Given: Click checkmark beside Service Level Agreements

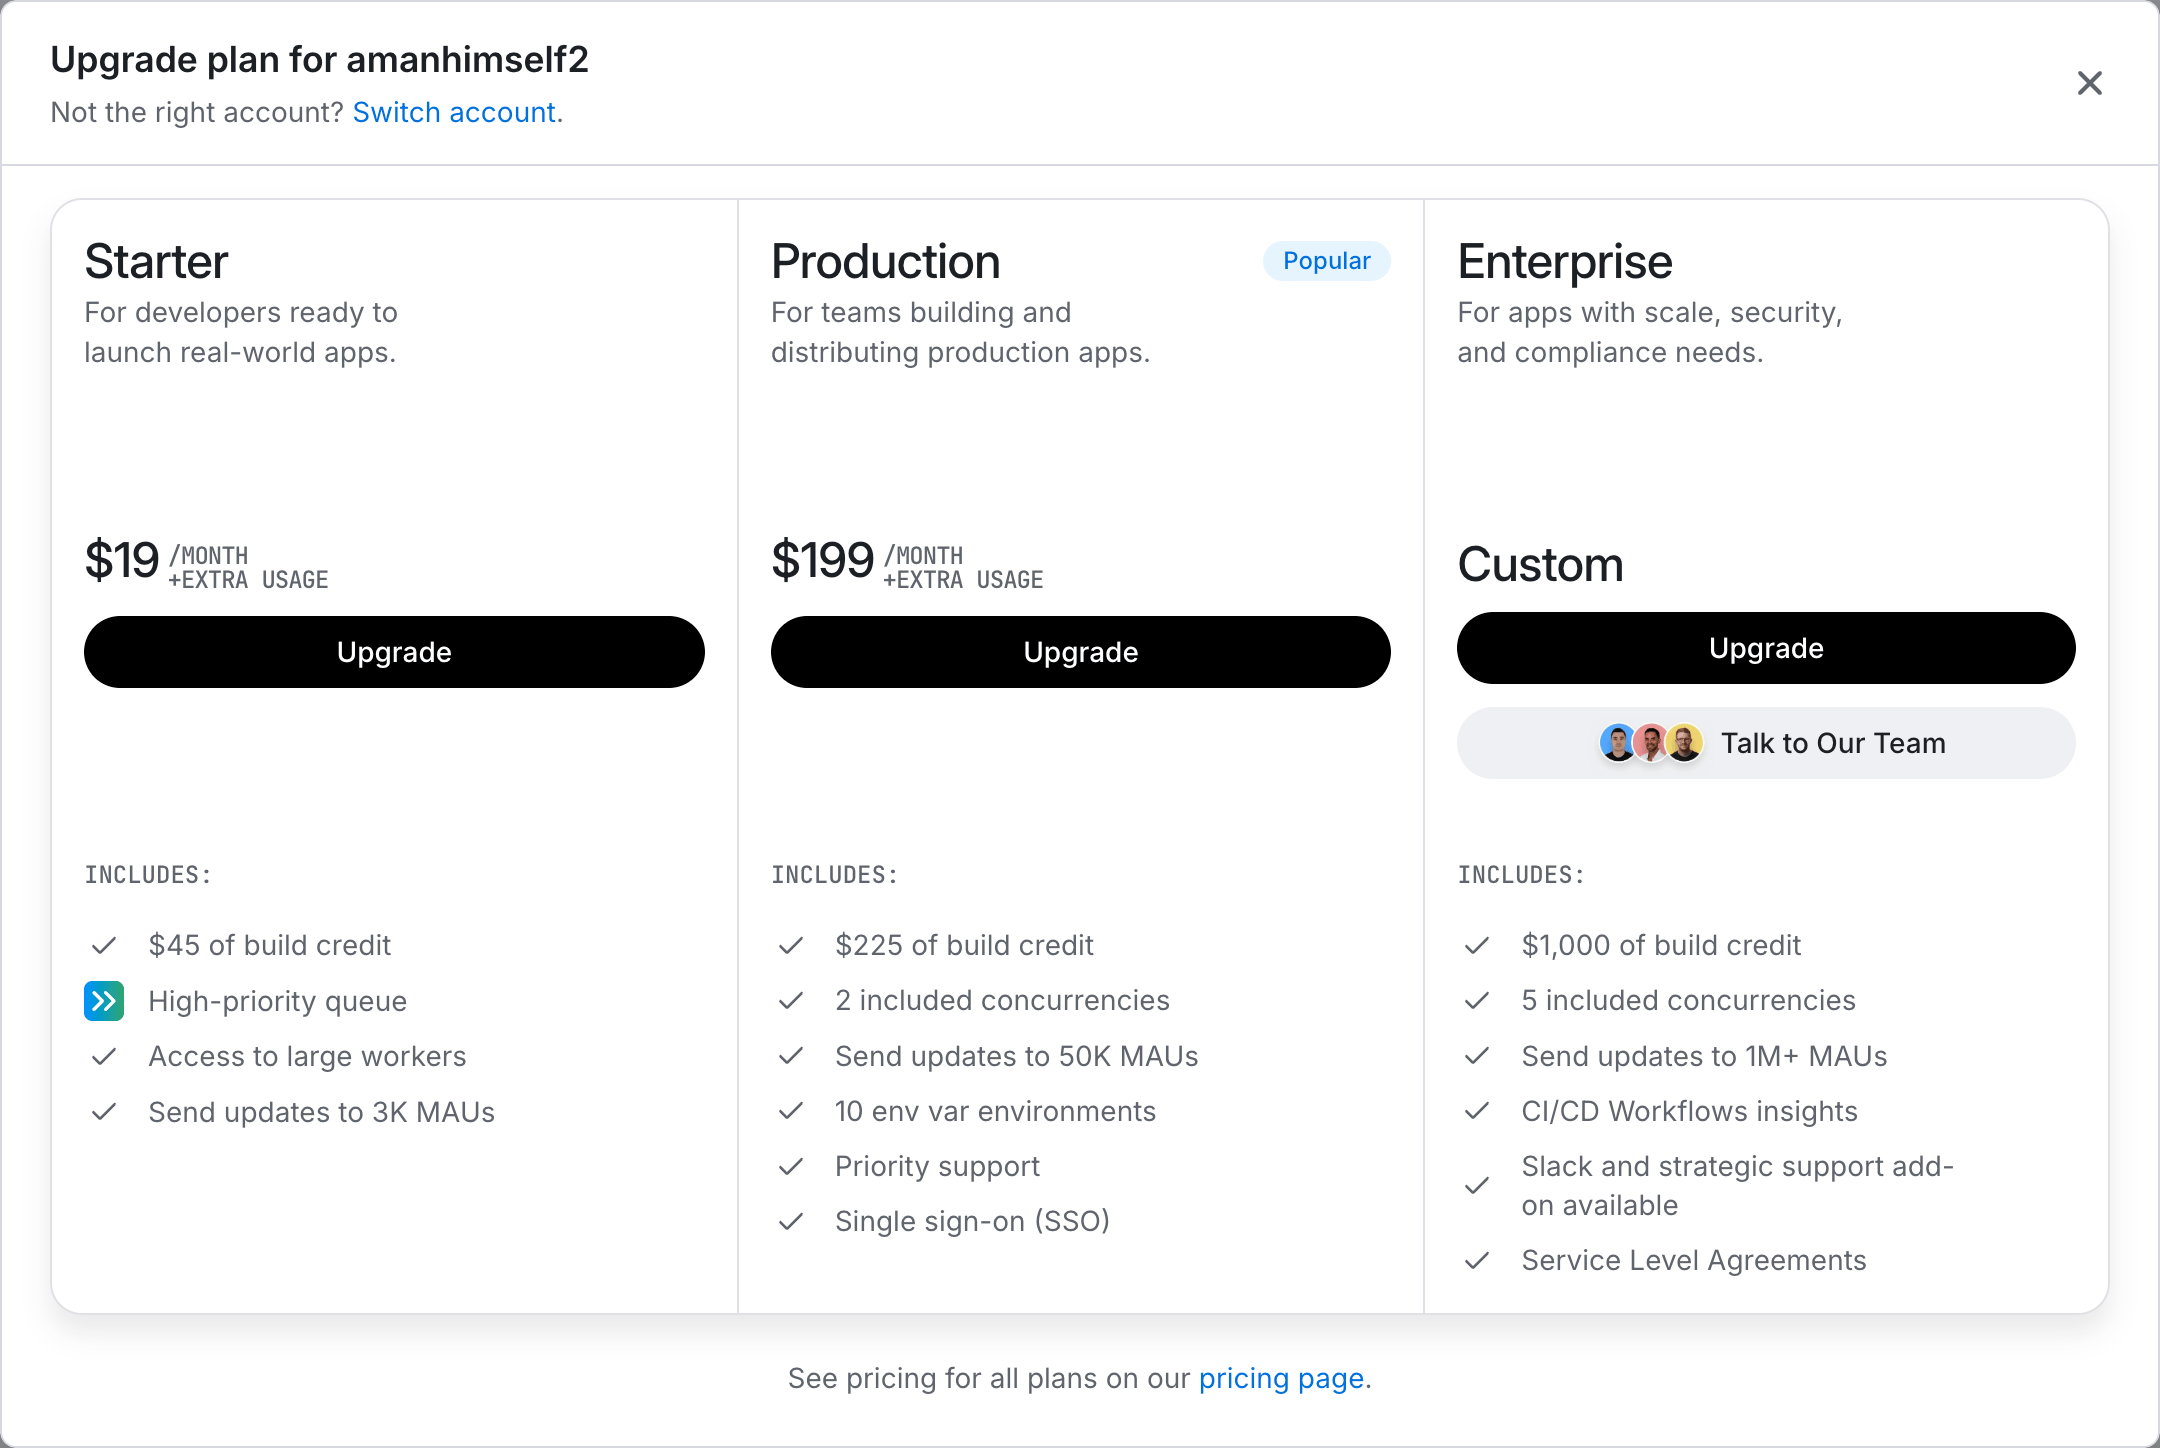Looking at the screenshot, I should [1477, 1260].
